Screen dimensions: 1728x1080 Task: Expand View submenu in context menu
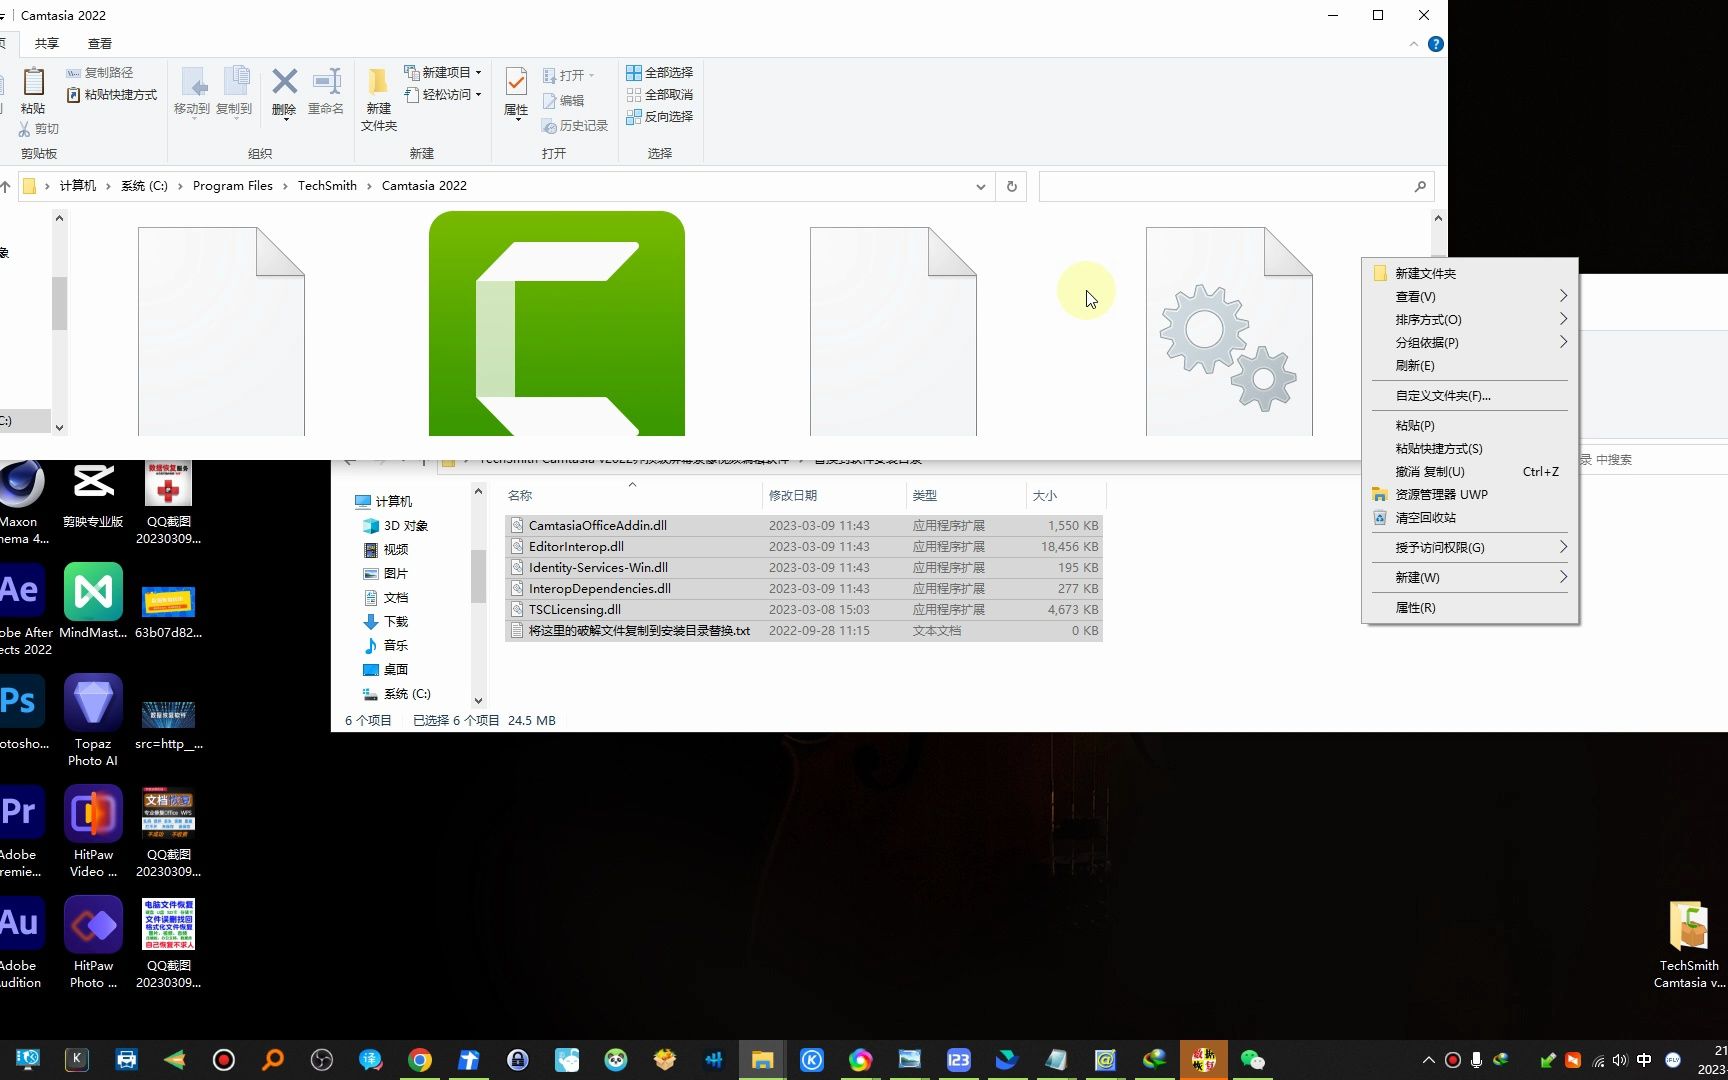1469,297
